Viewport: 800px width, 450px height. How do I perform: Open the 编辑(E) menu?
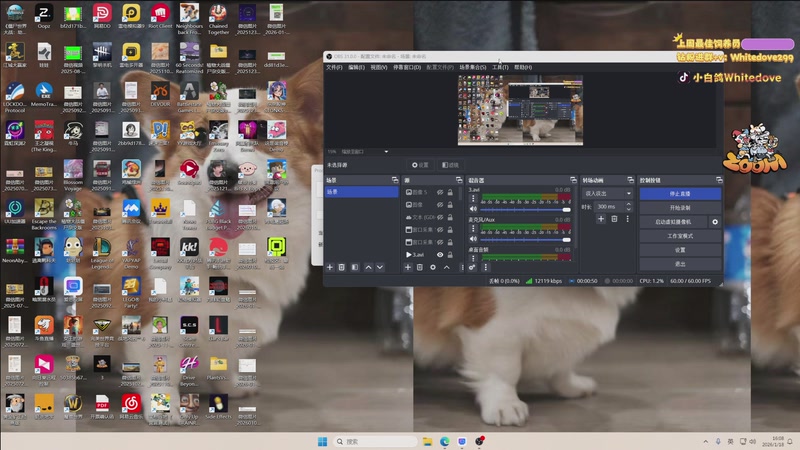pyautogui.click(x=356, y=67)
